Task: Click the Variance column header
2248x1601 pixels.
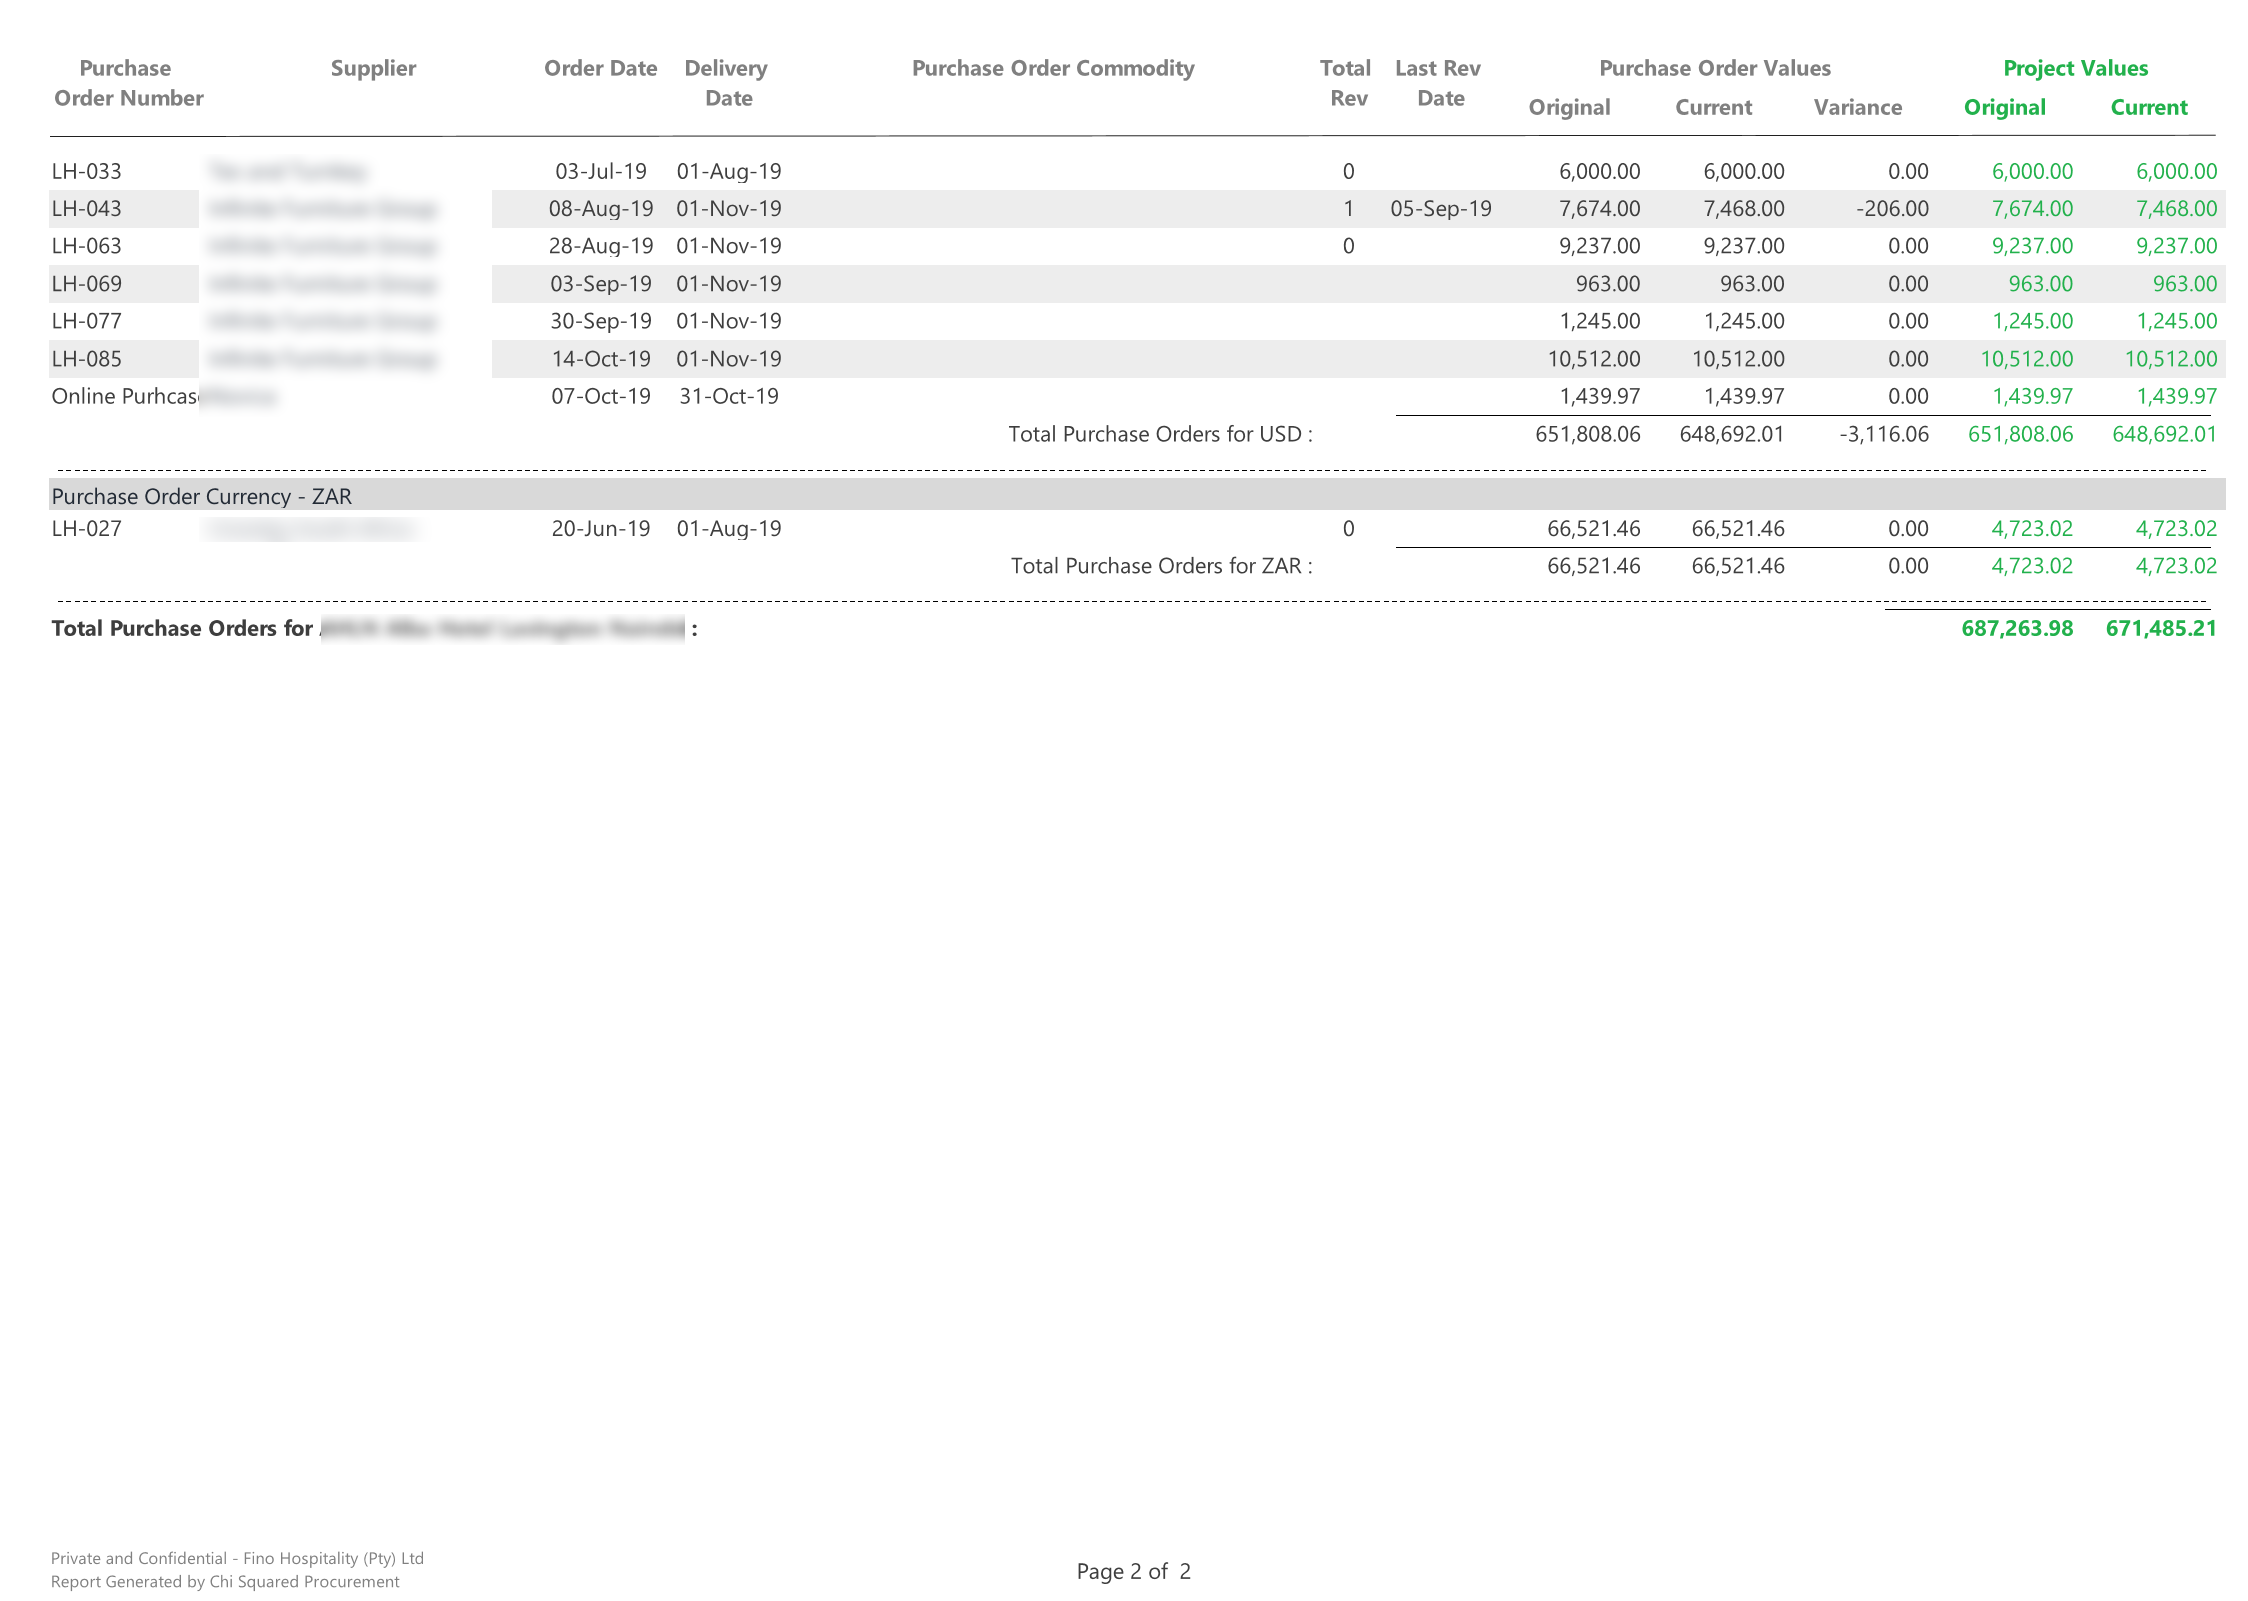Action: pyautogui.click(x=1857, y=107)
